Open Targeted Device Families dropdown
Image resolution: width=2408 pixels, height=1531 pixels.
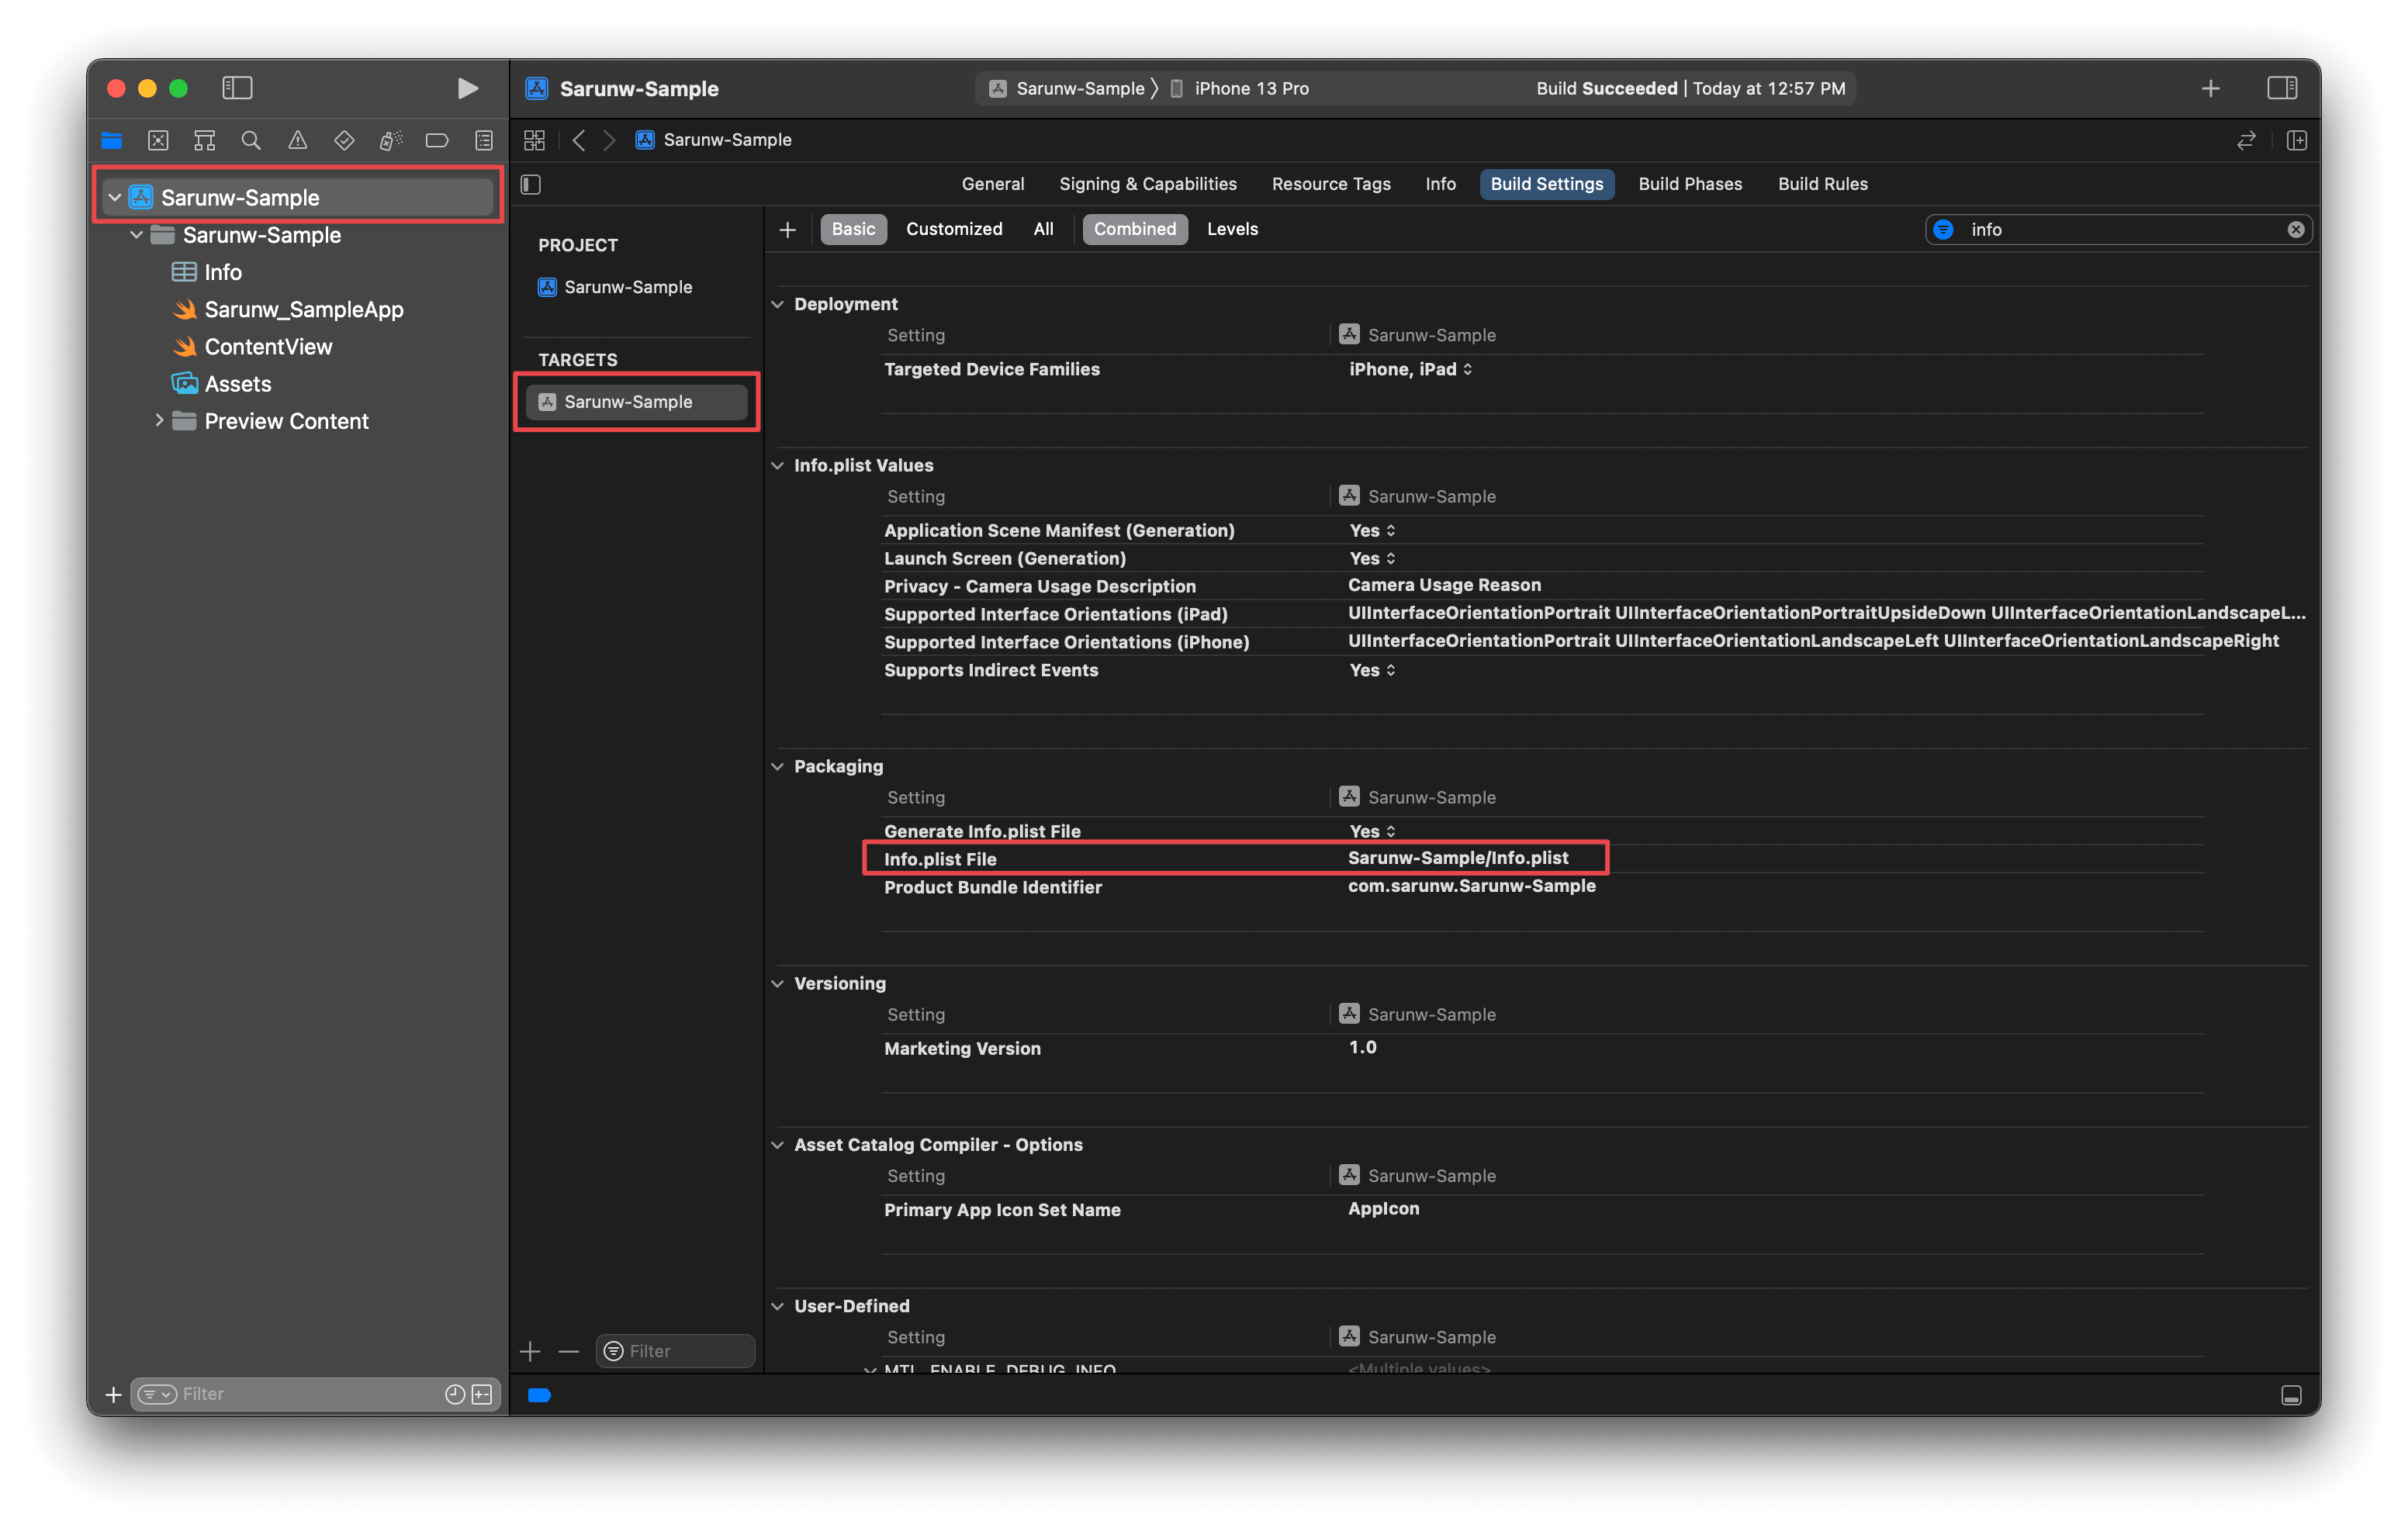[x=1410, y=369]
